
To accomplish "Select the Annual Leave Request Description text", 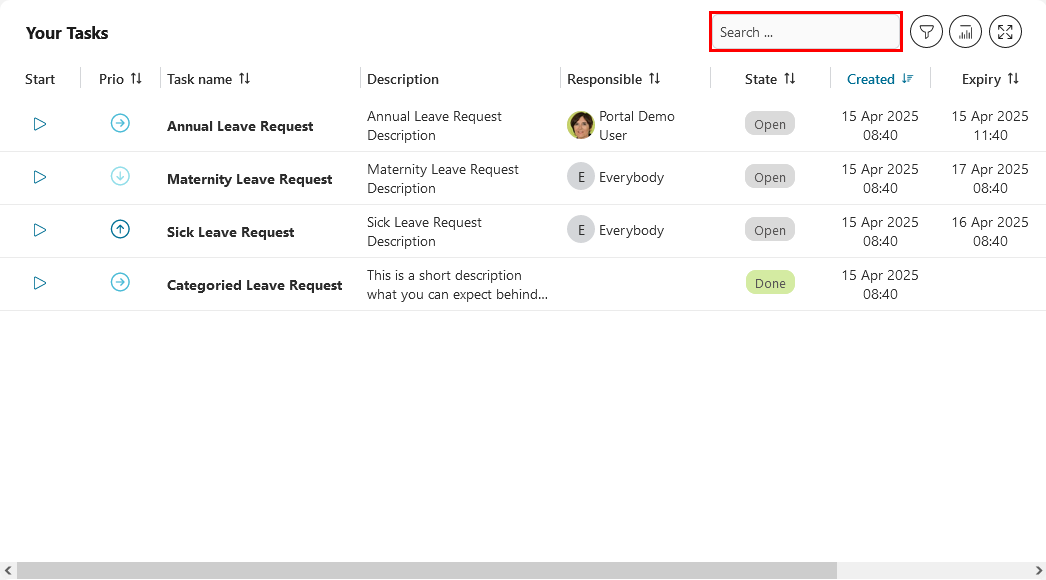I will (x=434, y=125).
